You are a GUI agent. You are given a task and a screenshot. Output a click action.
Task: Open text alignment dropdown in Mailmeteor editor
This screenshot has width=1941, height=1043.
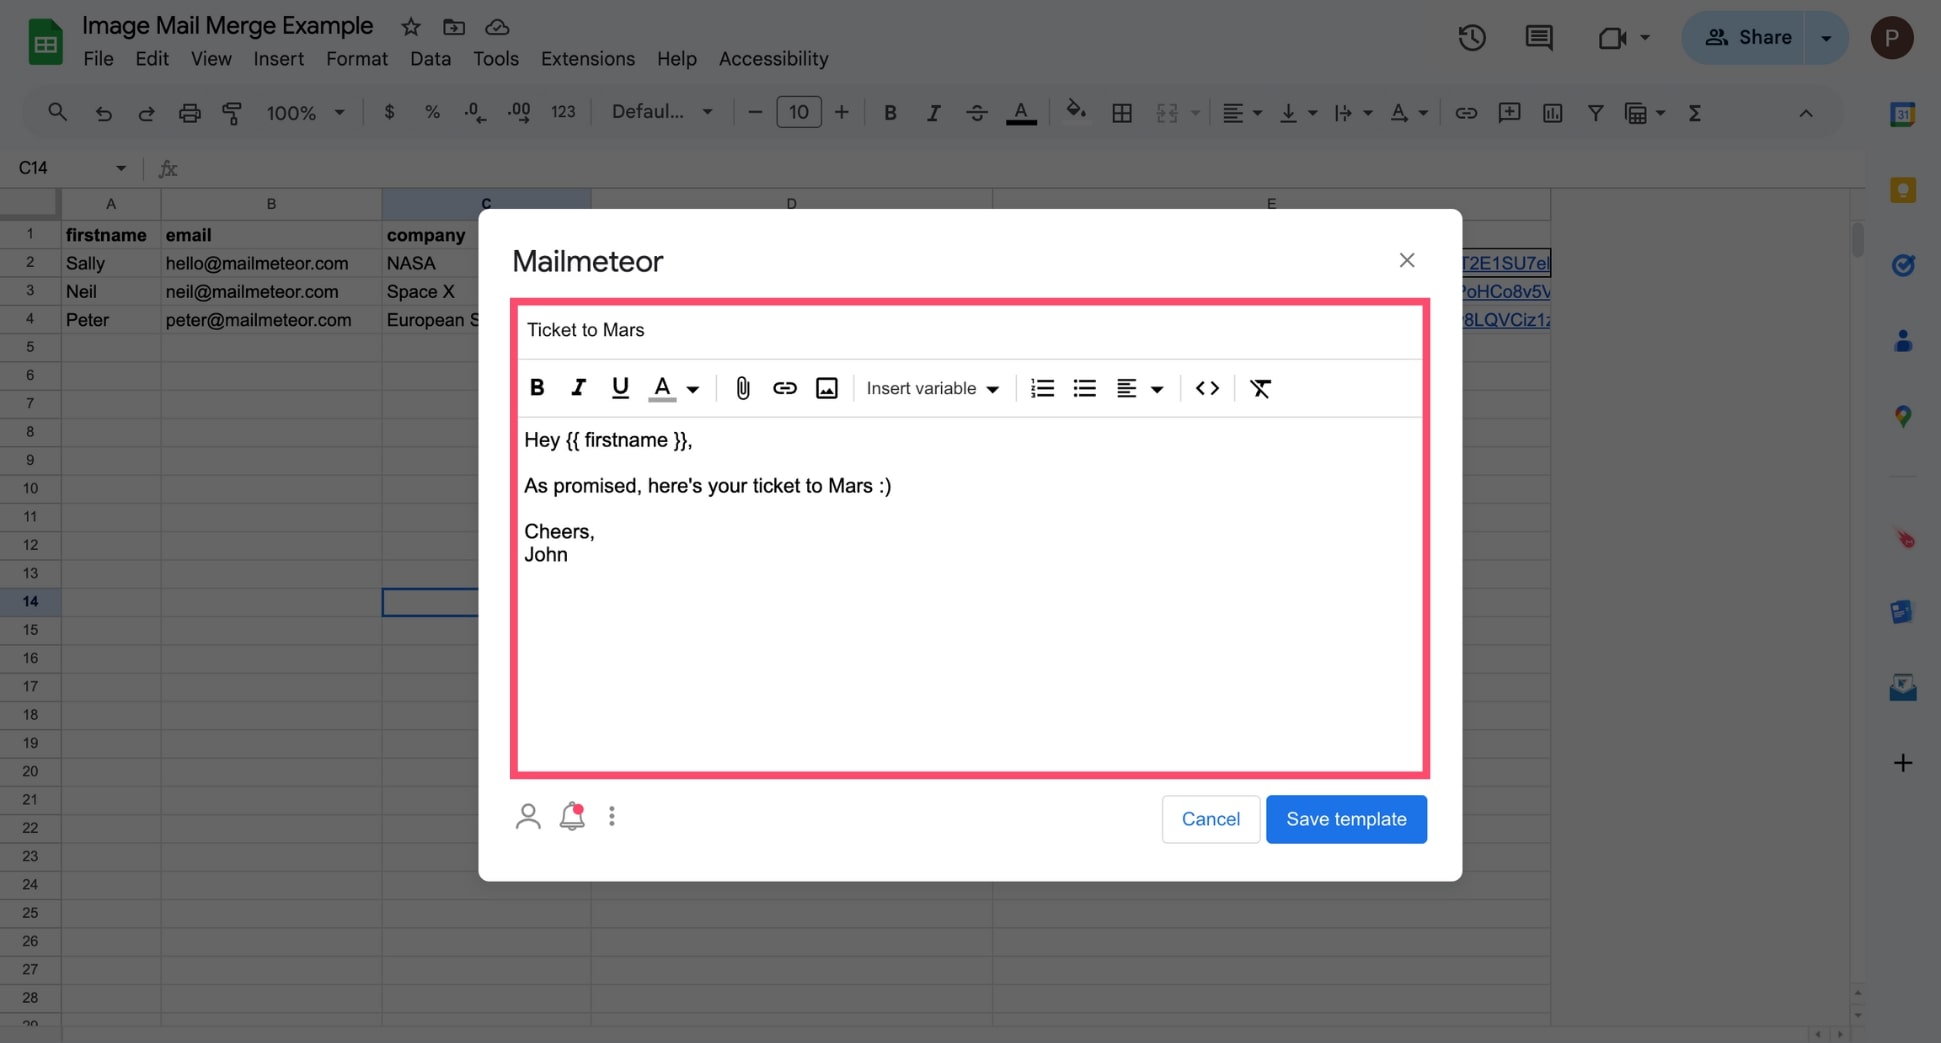(1139, 388)
